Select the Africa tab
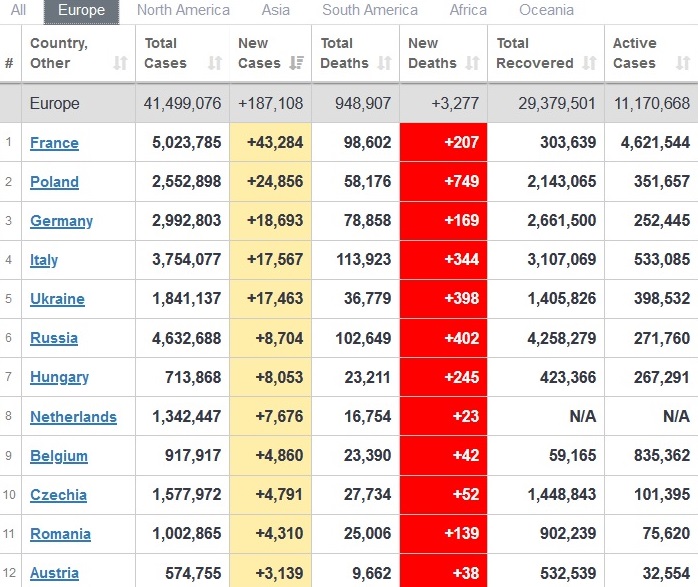The height and width of the screenshot is (587, 698). tap(468, 10)
